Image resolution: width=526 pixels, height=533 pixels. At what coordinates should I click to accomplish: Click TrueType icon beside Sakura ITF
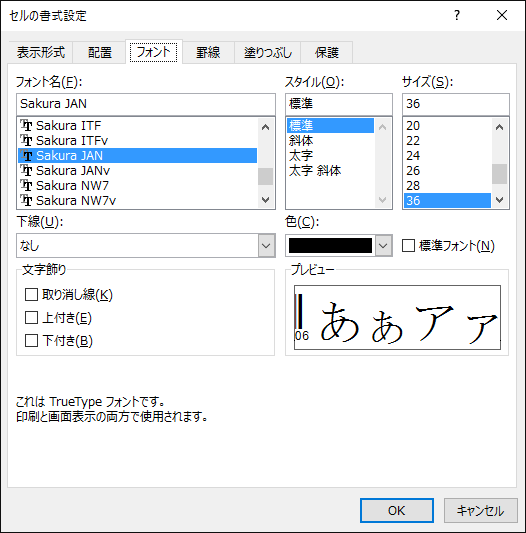pyautogui.click(x=26, y=125)
